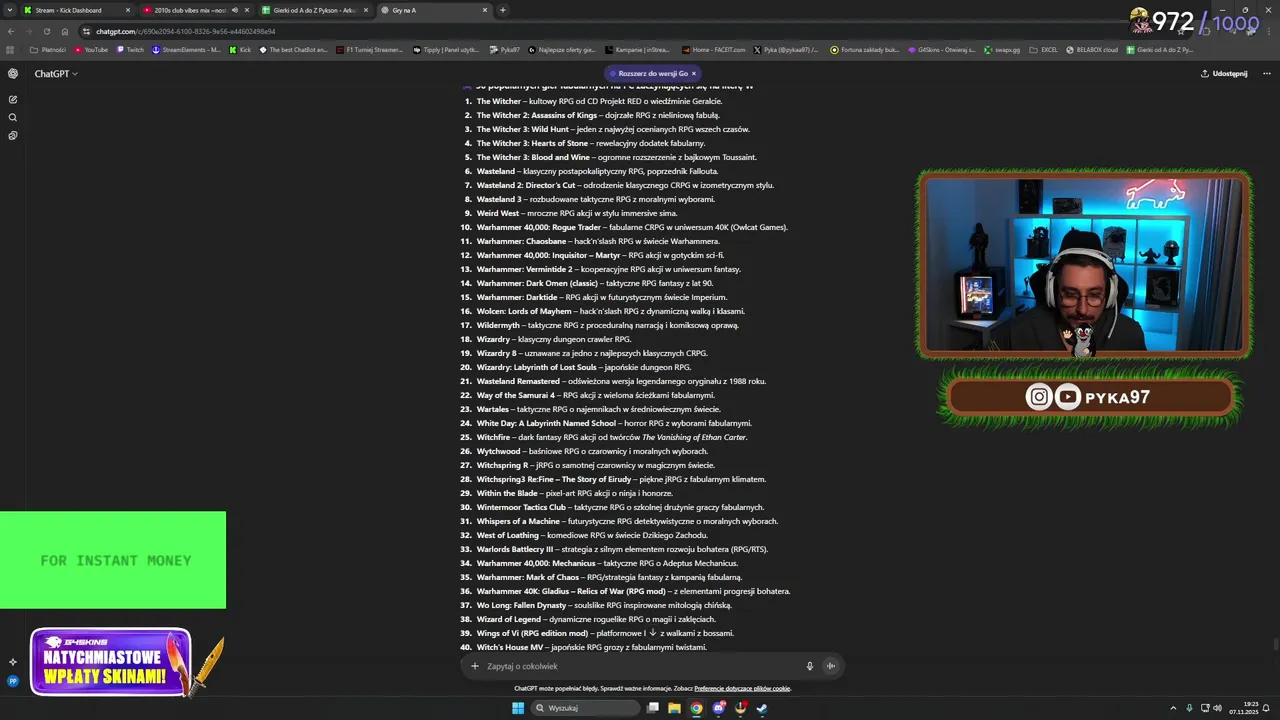Open the library icon in ChatGPT sidebar
This screenshot has height=720, width=1280.
coord(13,135)
